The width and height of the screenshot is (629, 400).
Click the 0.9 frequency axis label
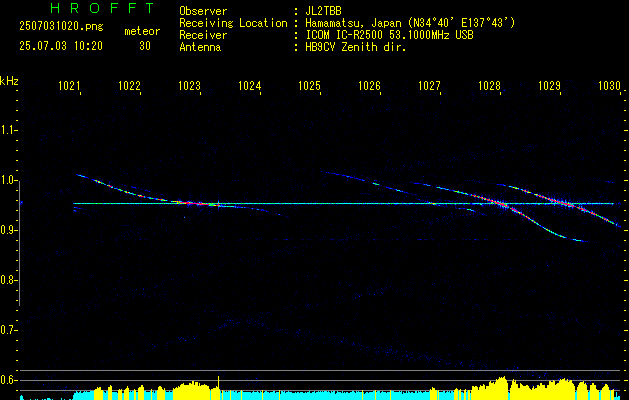point(8,230)
